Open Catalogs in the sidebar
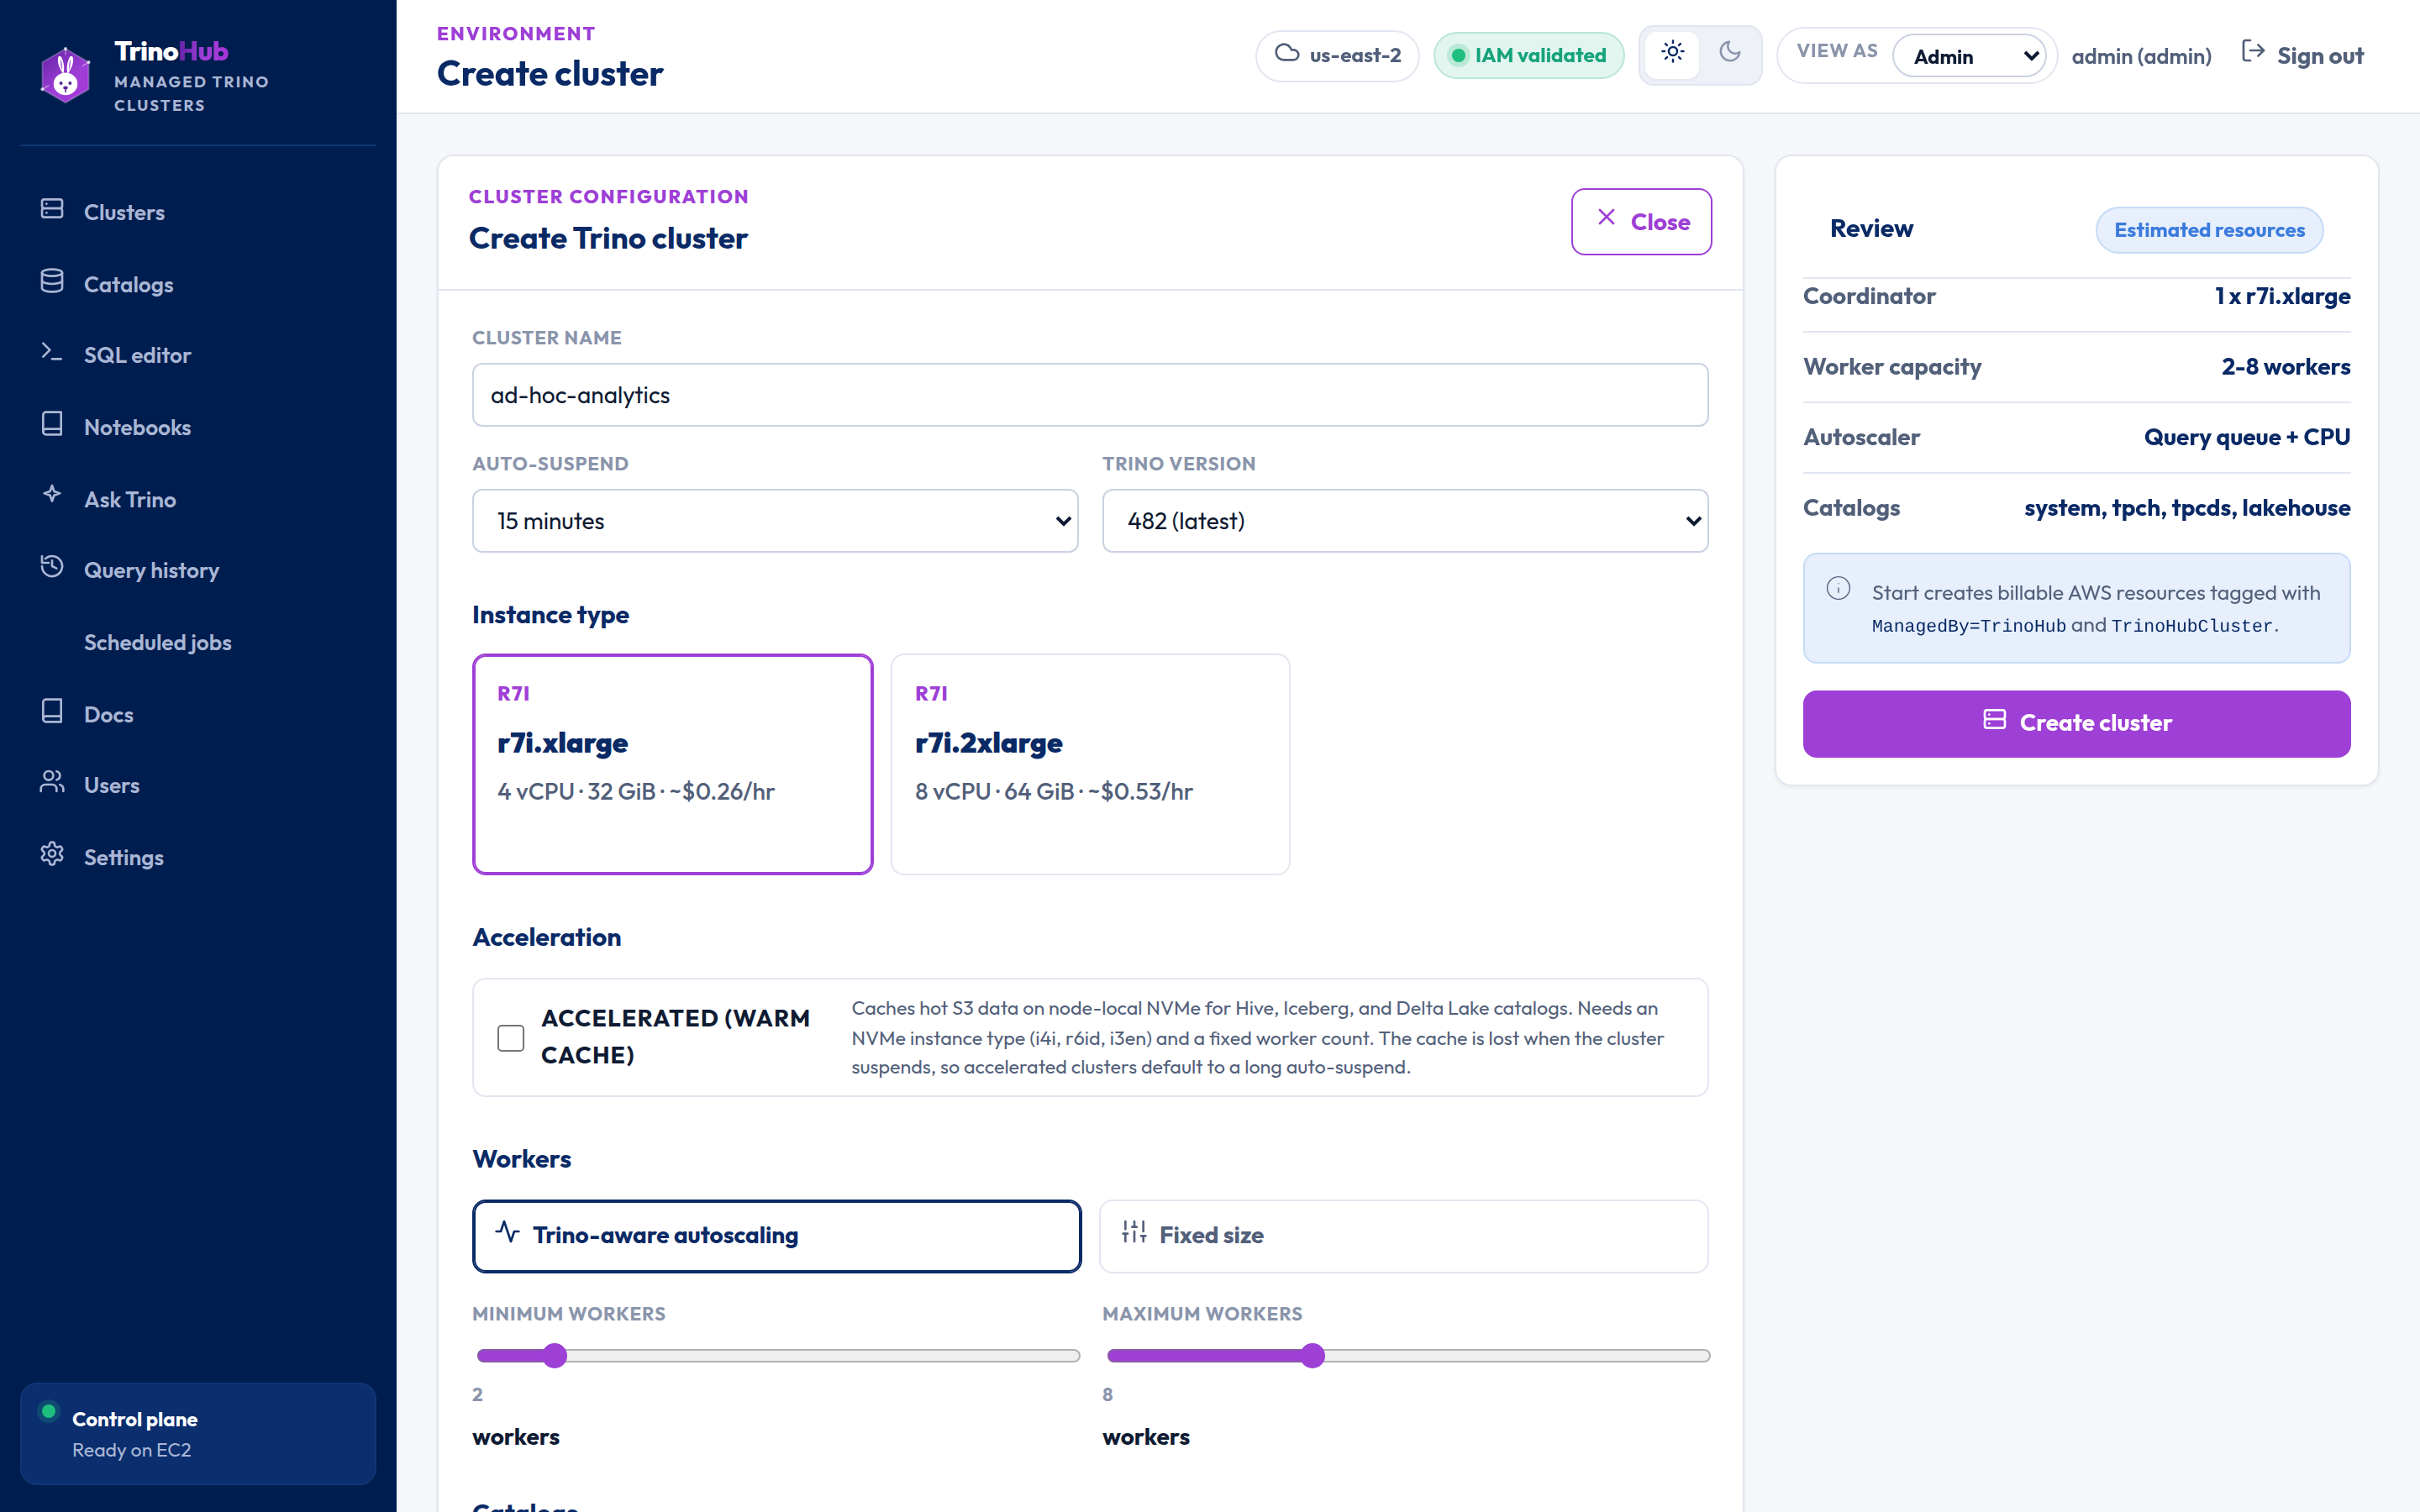This screenshot has width=2420, height=1512. click(x=198, y=284)
